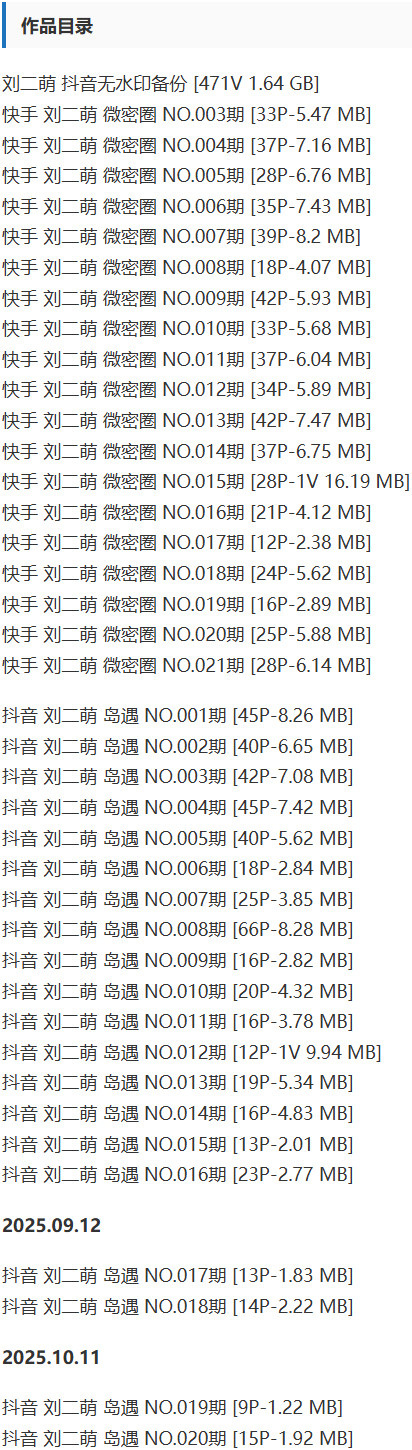This screenshot has width=412, height=1450.
Task: Click 抖音 岛遇 NO.016期 entry
Action: click(177, 1174)
